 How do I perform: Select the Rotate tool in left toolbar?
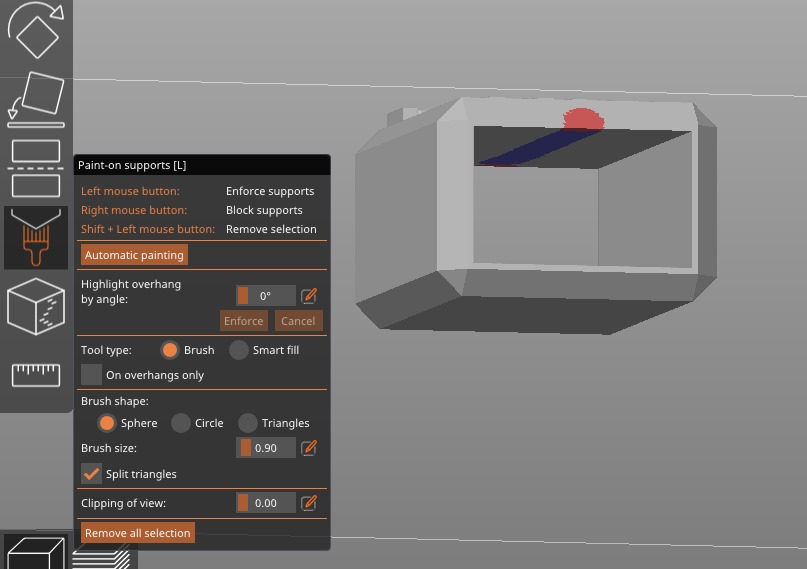[36, 30]
